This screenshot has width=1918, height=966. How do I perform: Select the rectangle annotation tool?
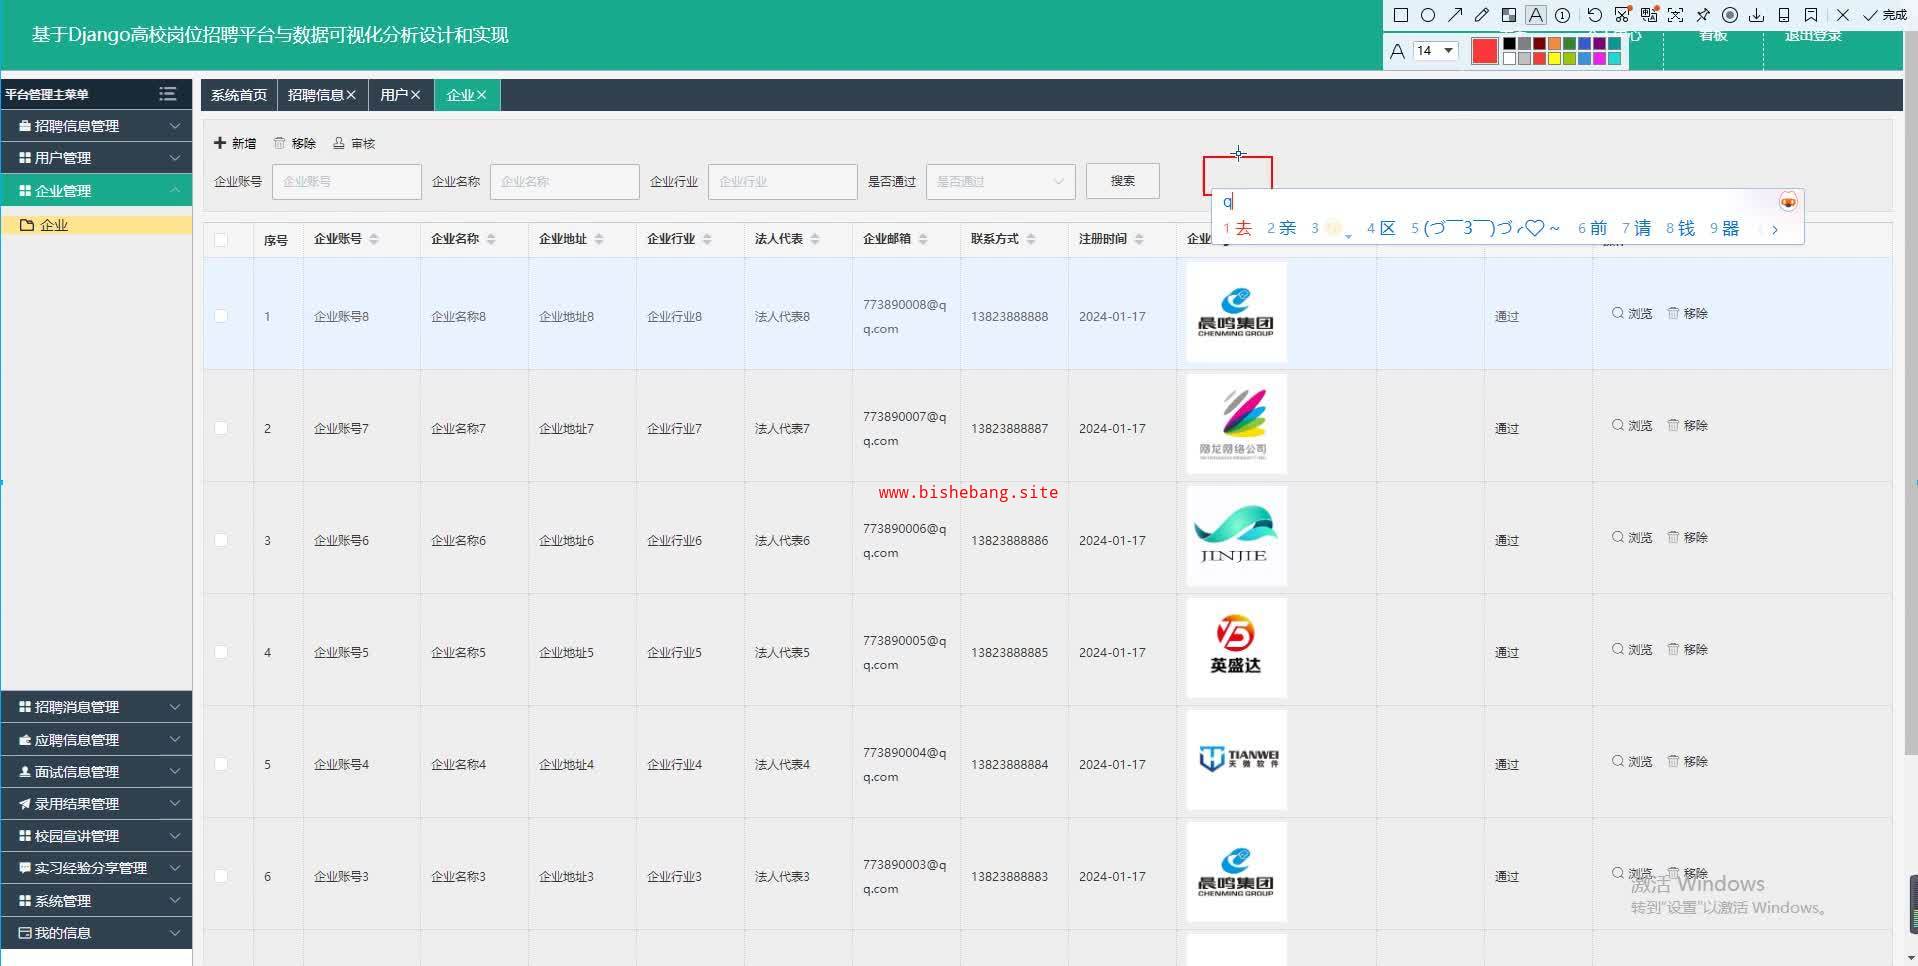[1401, 15]
